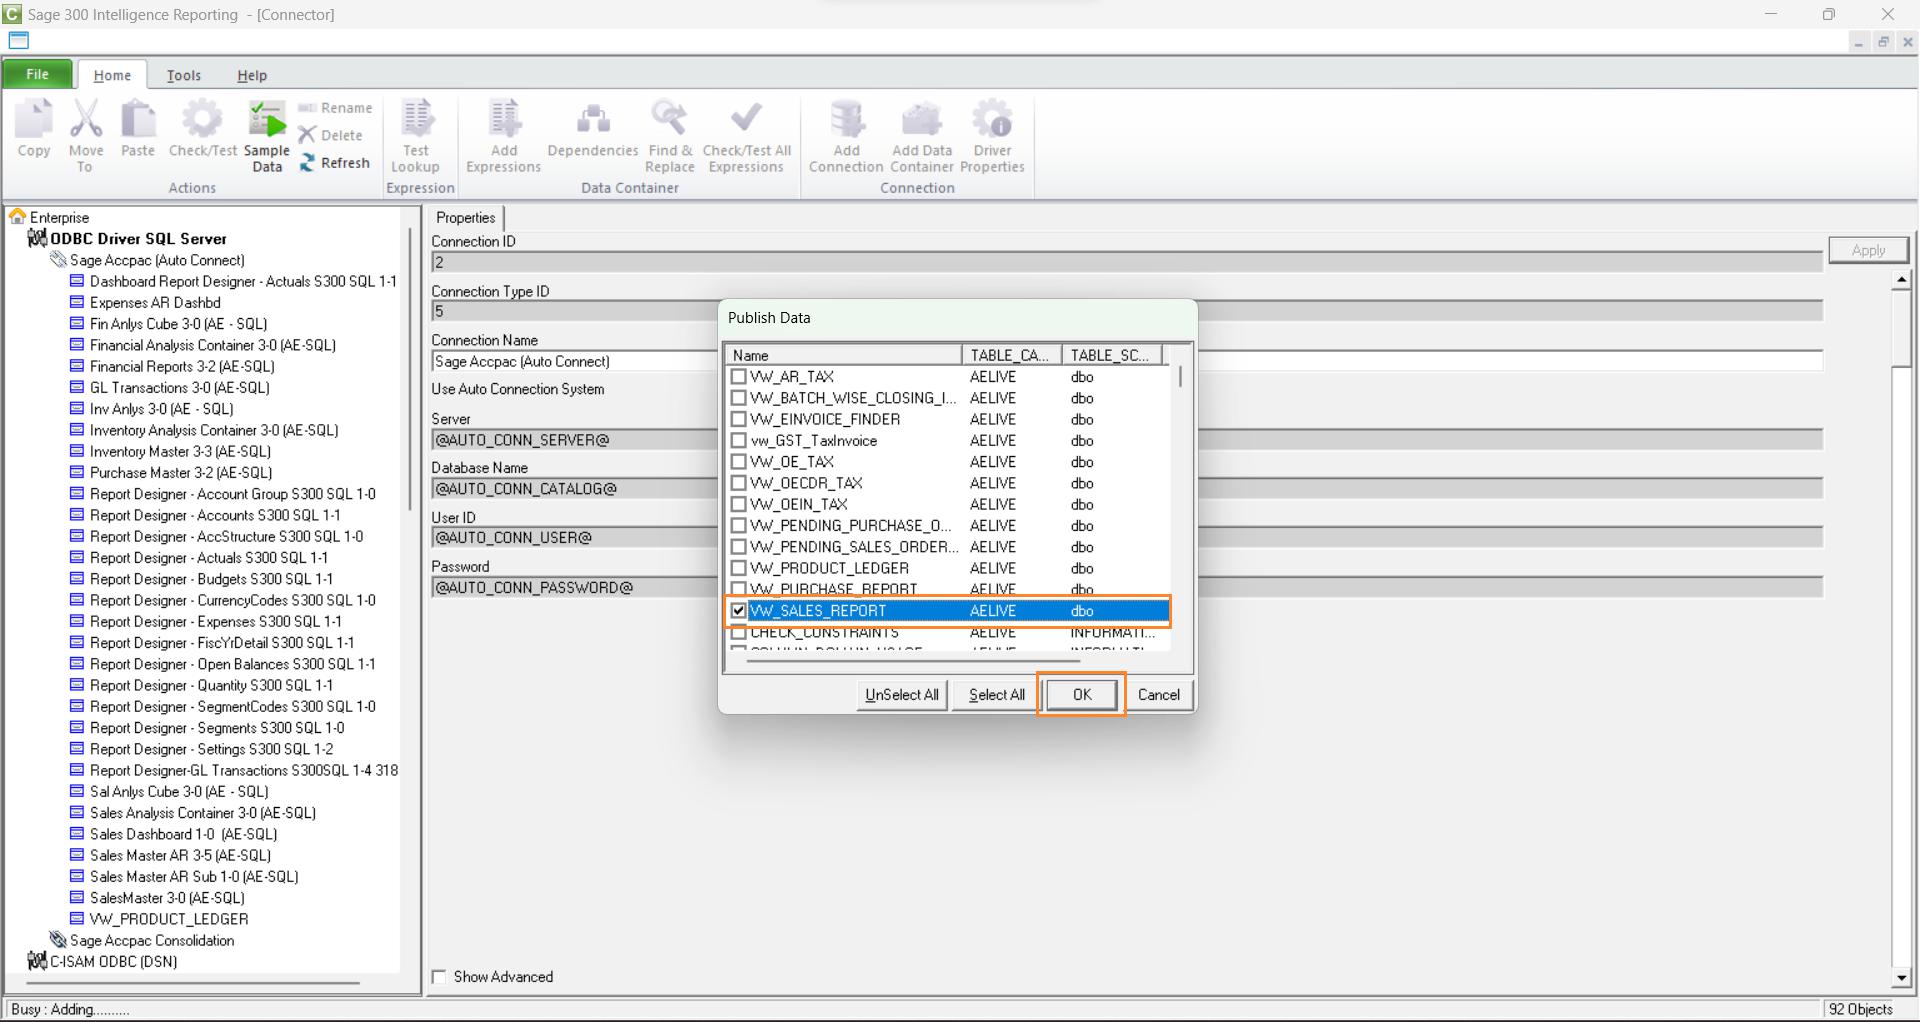This screenshot has height=1022, width=1920.
Task: Uncheck the VW_SALES_REPORT checkbox
Action: [739, 611]
